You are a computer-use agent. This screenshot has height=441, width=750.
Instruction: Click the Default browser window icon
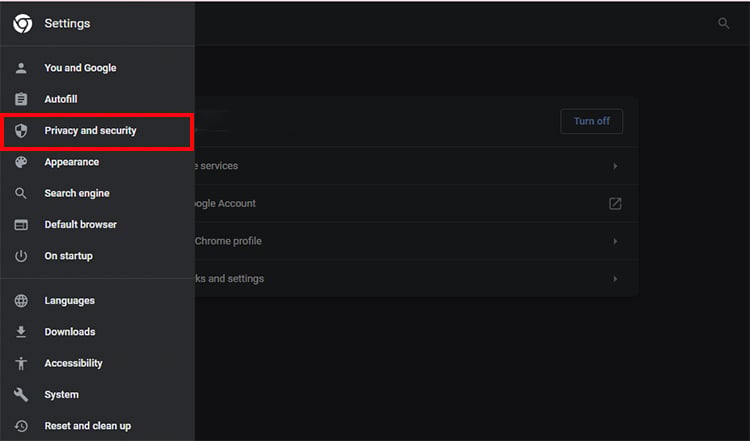(x=21, y=225)
